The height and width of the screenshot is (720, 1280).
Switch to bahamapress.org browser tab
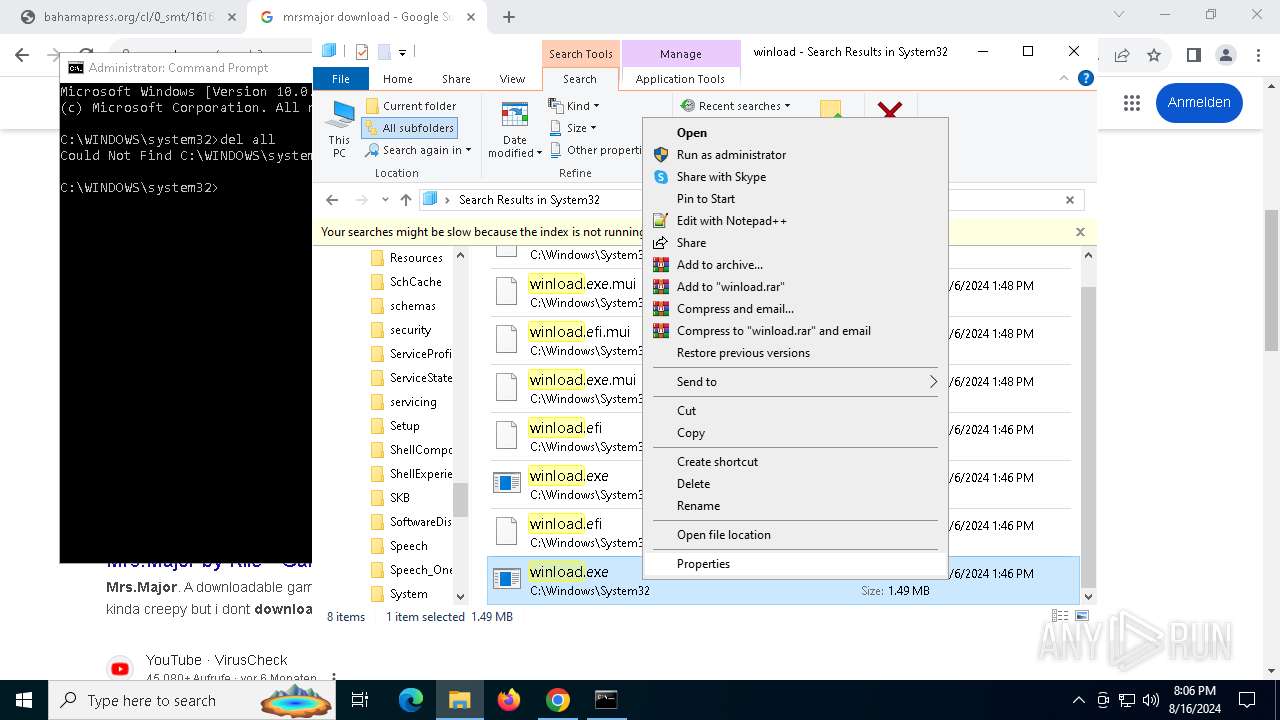[128, 17]
